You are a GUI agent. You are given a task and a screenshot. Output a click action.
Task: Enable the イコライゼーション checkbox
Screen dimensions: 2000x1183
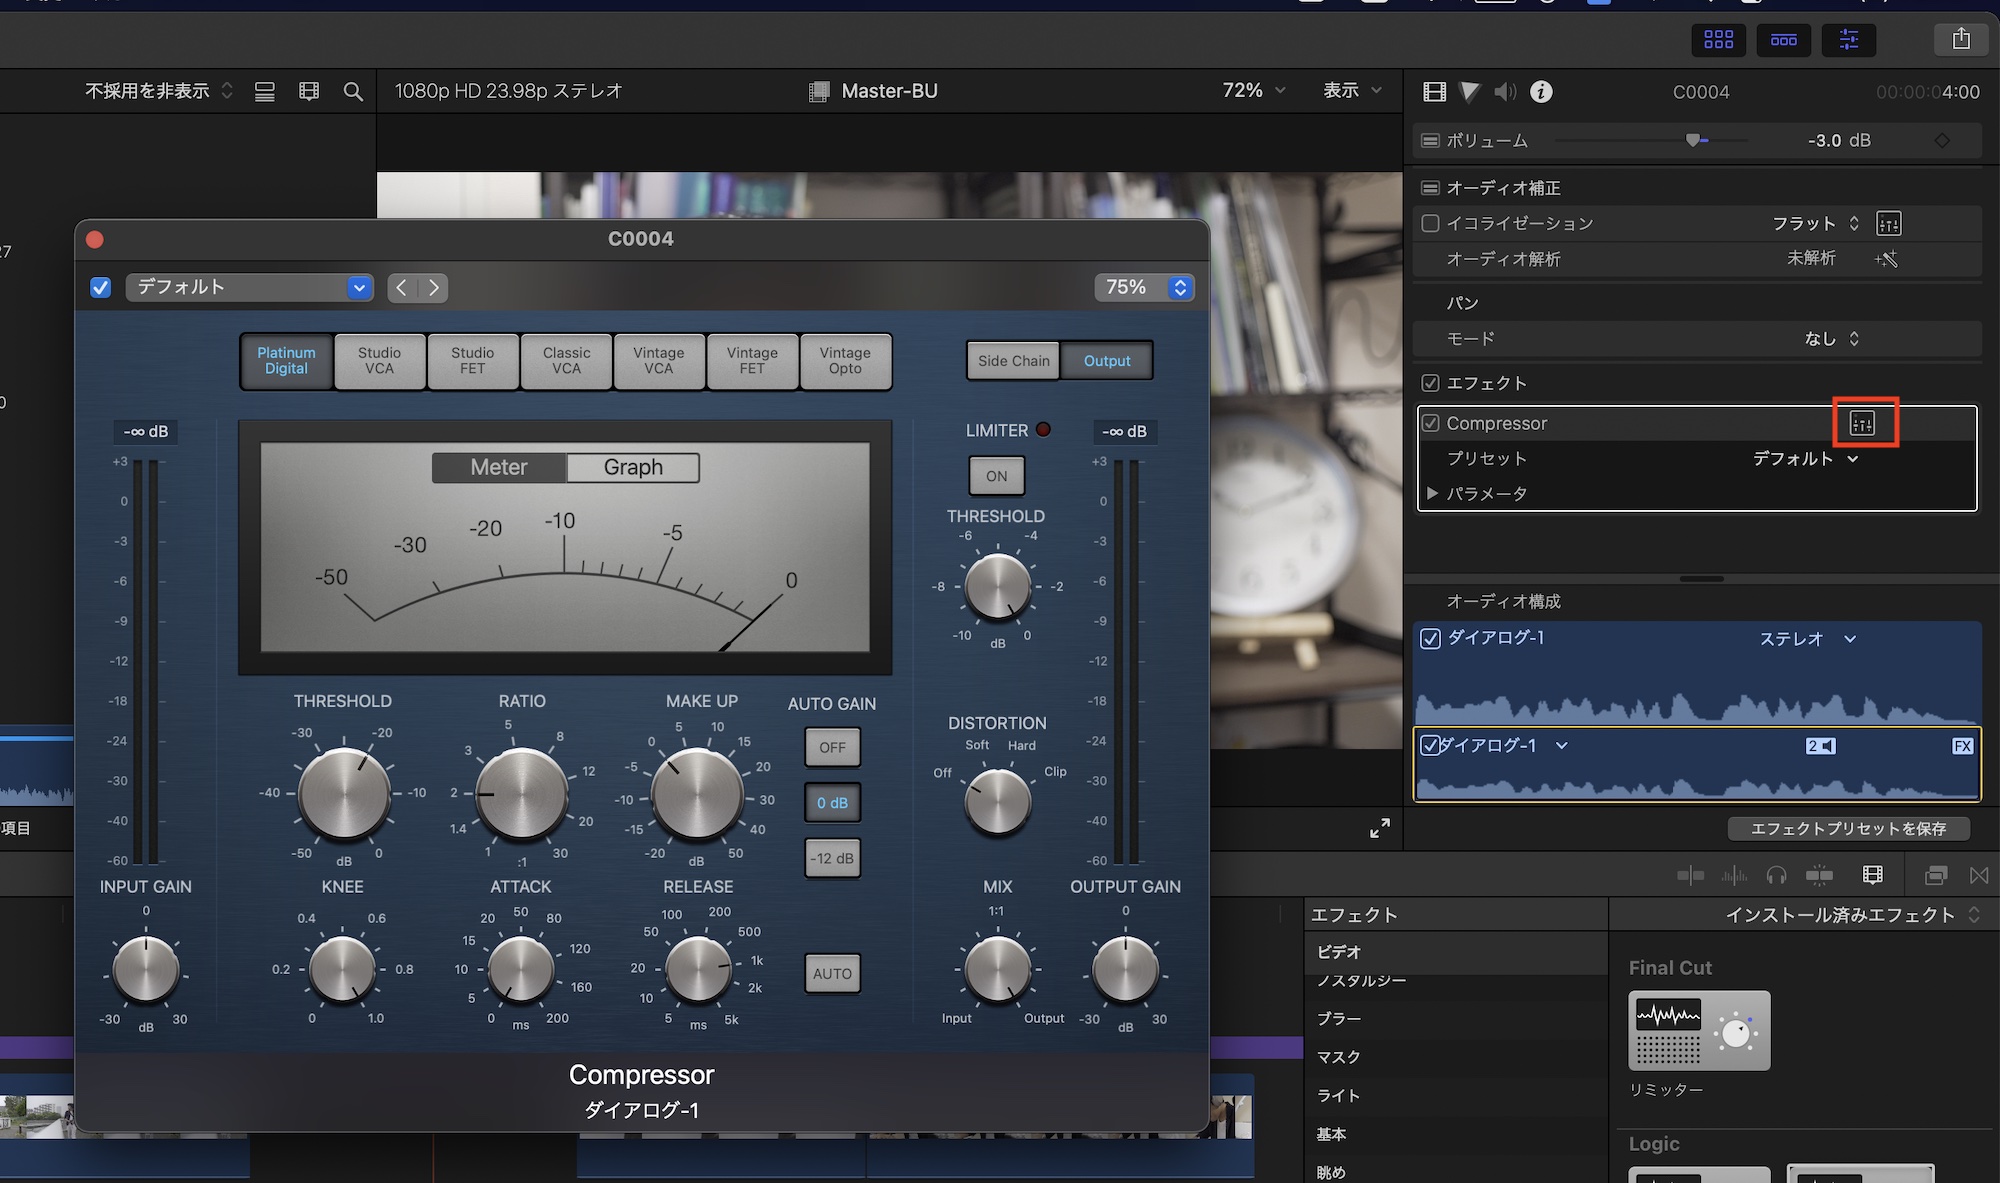[1430, 223]
